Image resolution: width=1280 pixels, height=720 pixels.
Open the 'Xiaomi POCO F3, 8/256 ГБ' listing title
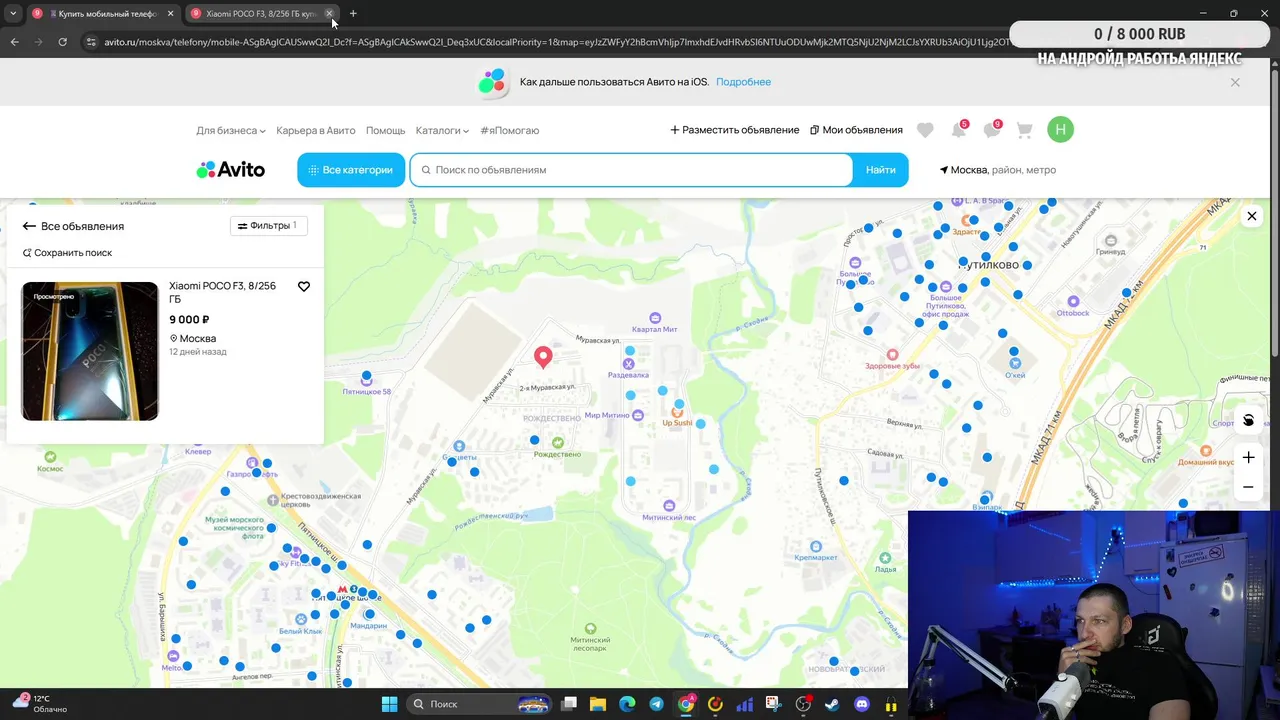coord(222,292)
